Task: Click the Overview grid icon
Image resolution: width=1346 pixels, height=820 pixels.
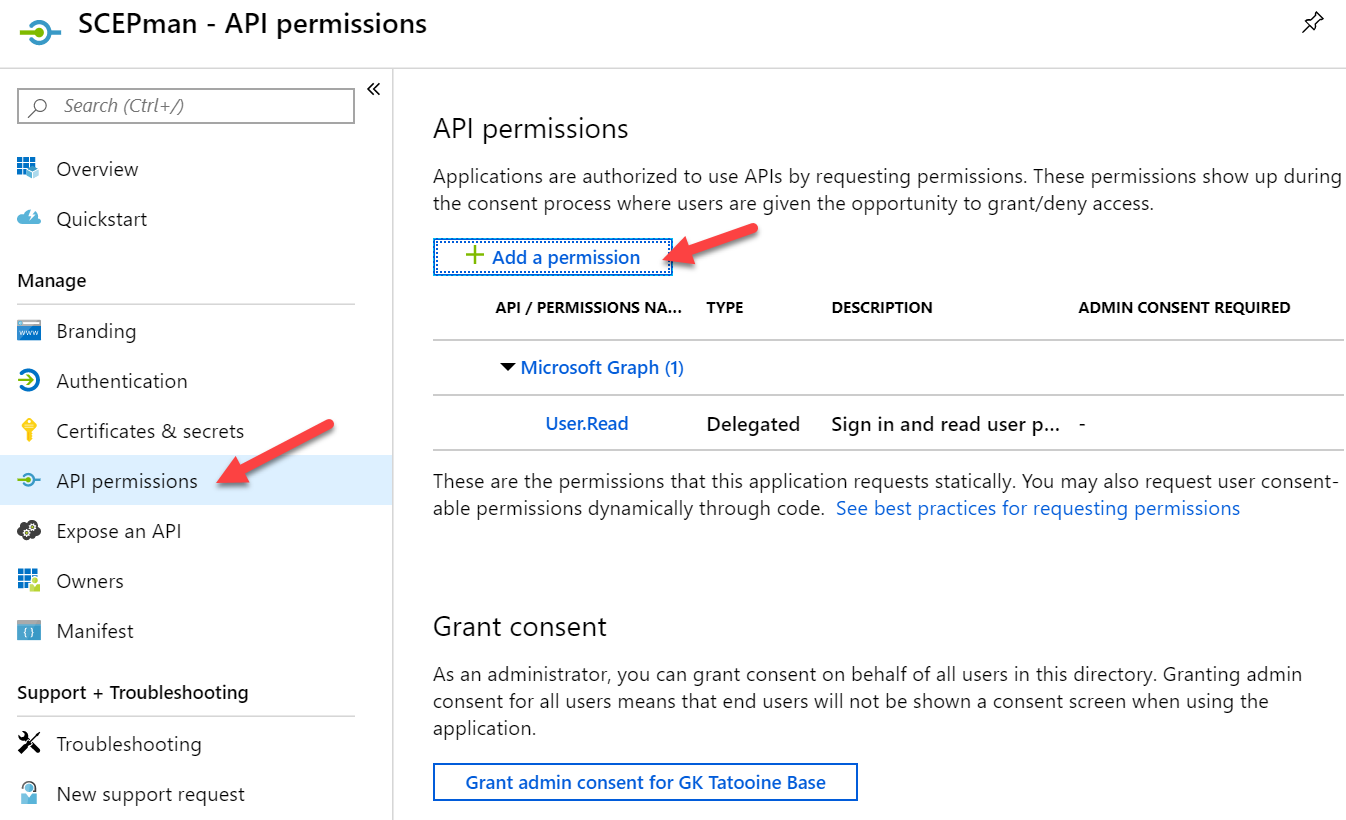Action: point(28,168)
